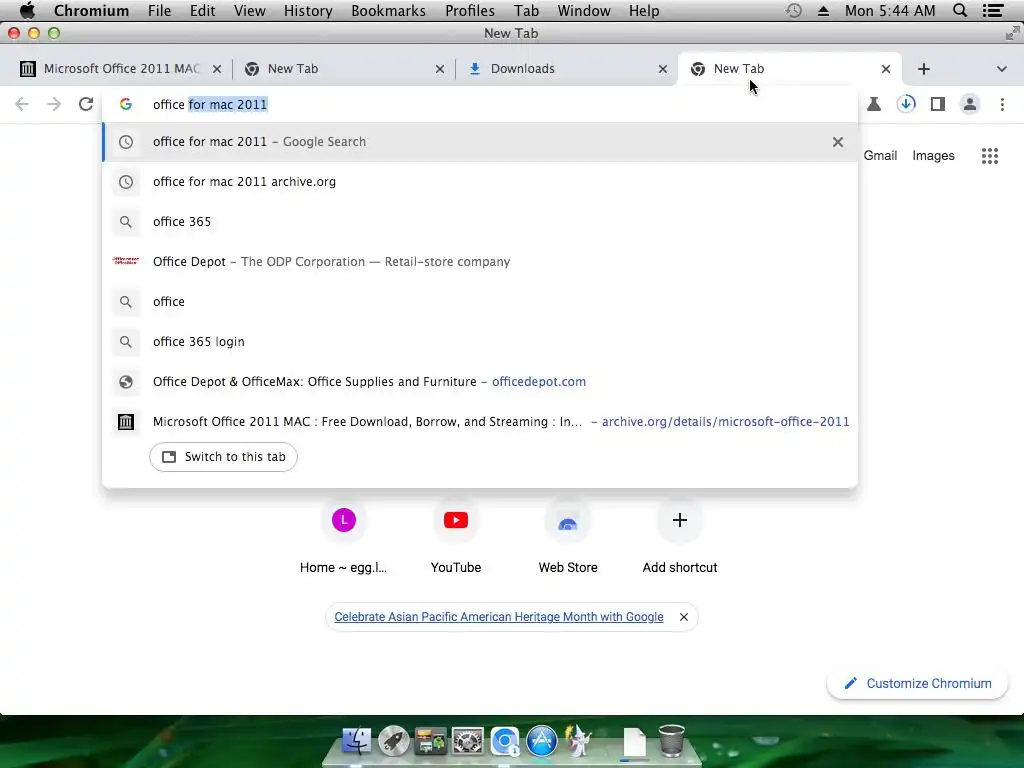
Task: Open Spotlight search icon in menu bar
Action: coord(960,10)
